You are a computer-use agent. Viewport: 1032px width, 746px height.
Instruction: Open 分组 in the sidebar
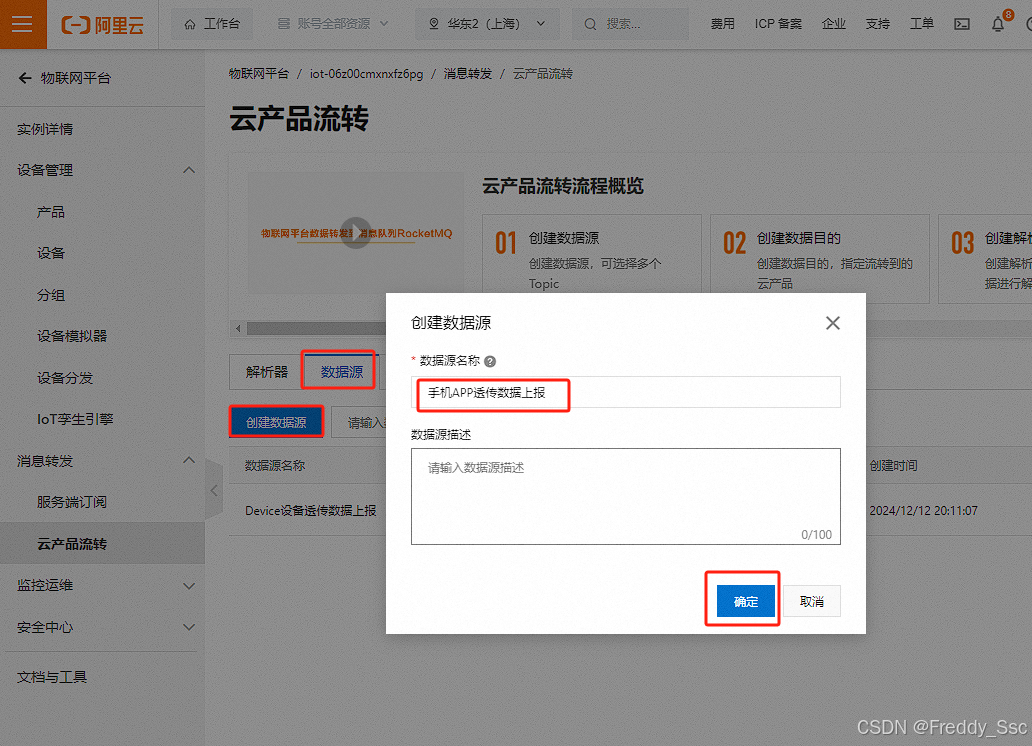51,295
